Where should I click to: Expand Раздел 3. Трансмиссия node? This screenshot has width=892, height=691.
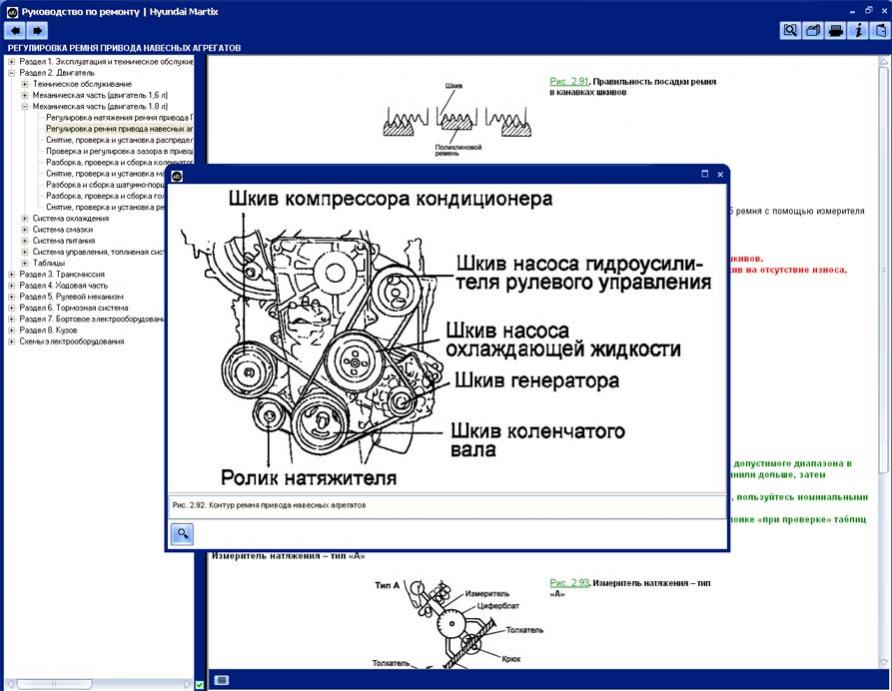point(11,274)
